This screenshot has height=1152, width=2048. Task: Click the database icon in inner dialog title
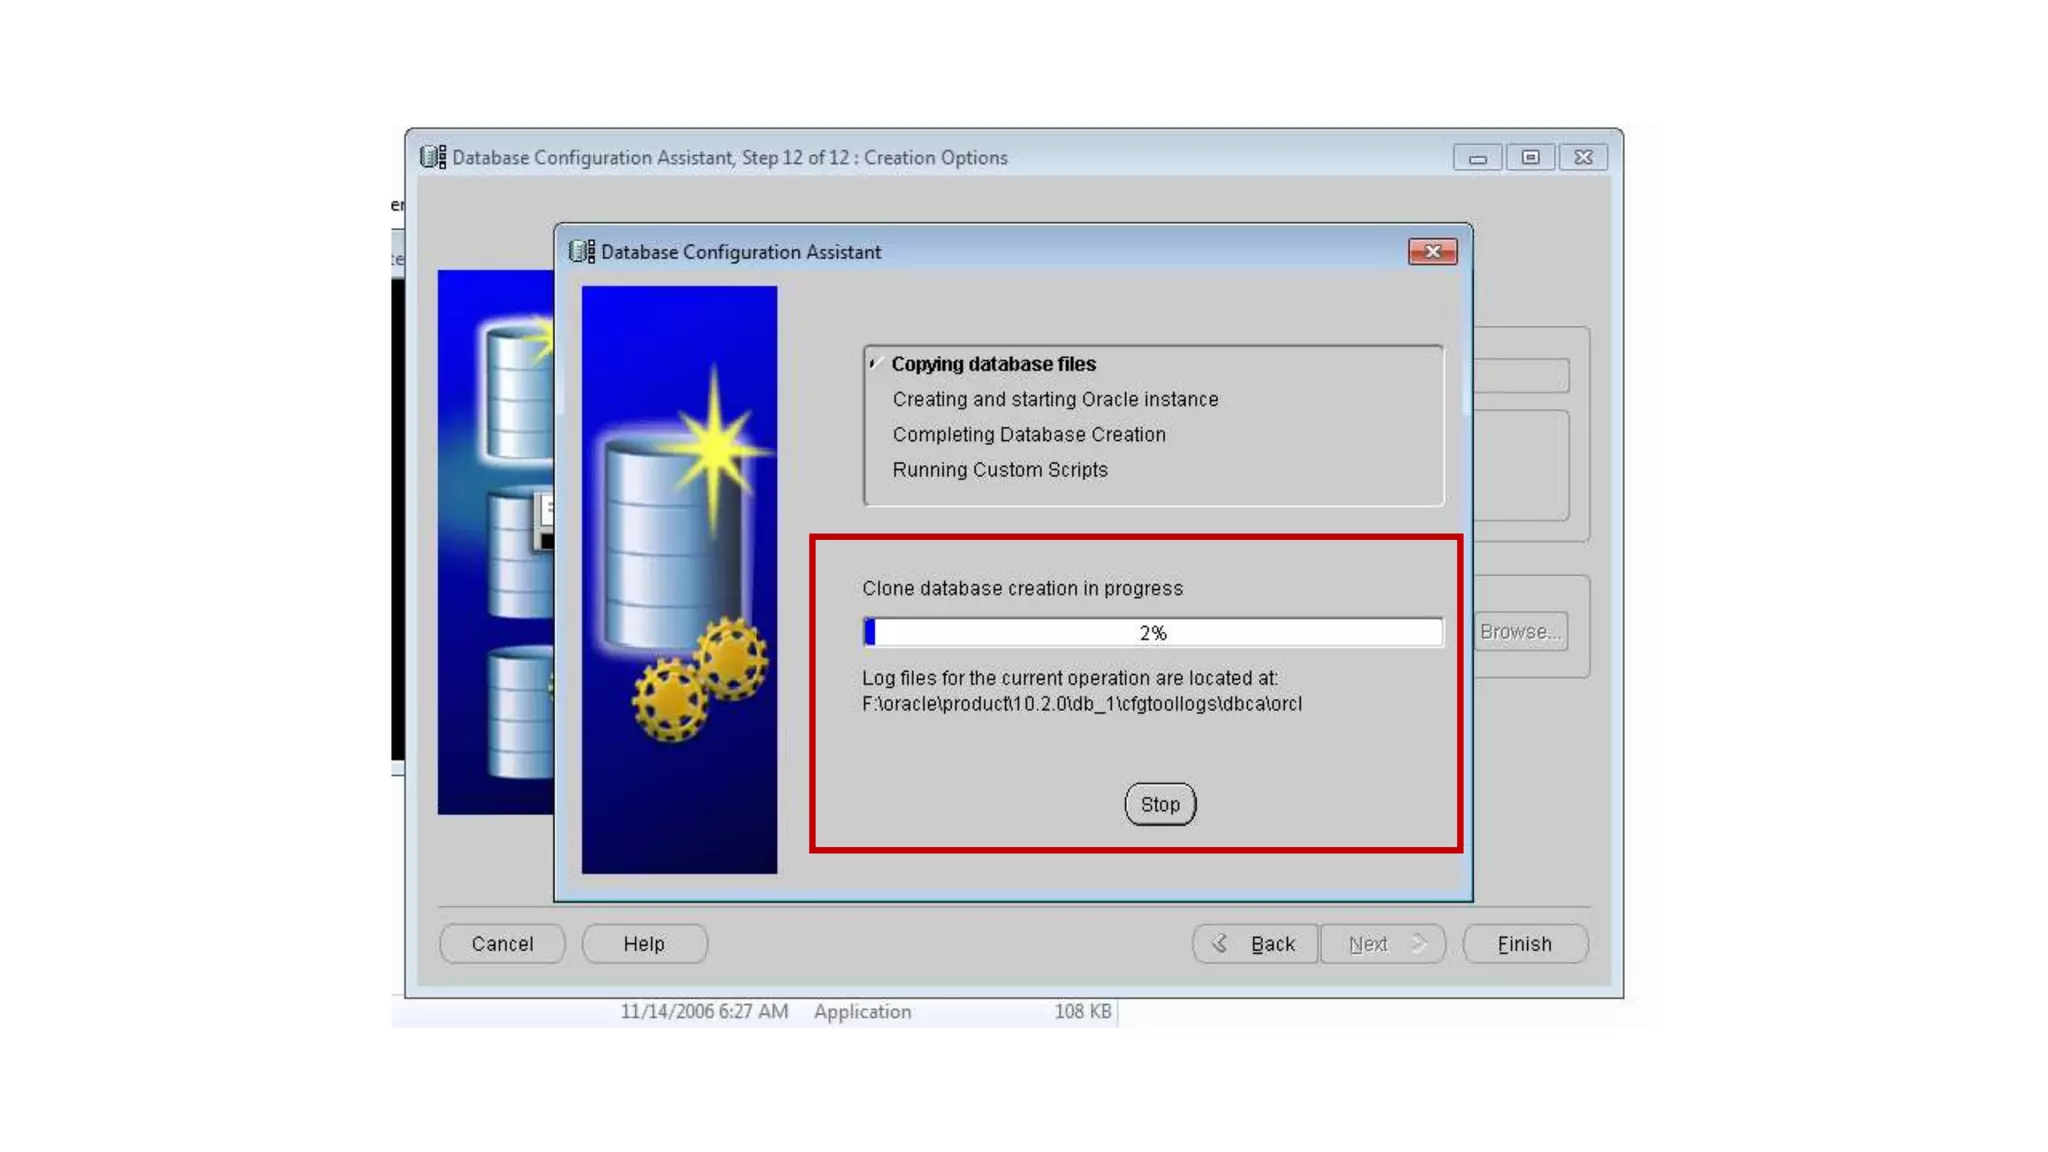[581, 252]
